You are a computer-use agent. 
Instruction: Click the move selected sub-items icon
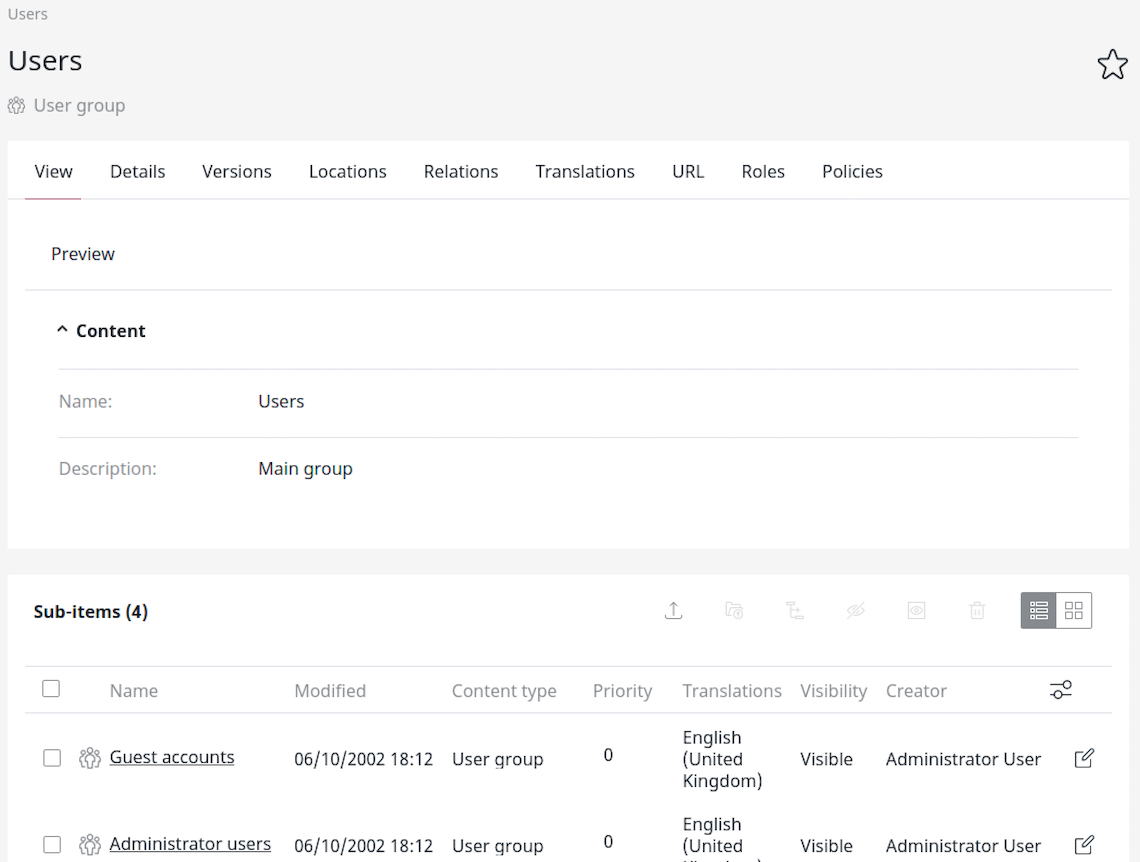pos(734,611)
